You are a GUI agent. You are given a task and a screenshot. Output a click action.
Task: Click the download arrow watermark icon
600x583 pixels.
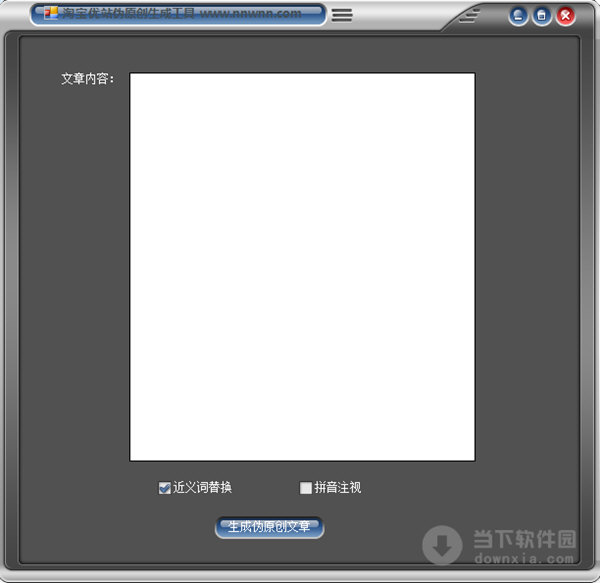(x=442, y=544)
